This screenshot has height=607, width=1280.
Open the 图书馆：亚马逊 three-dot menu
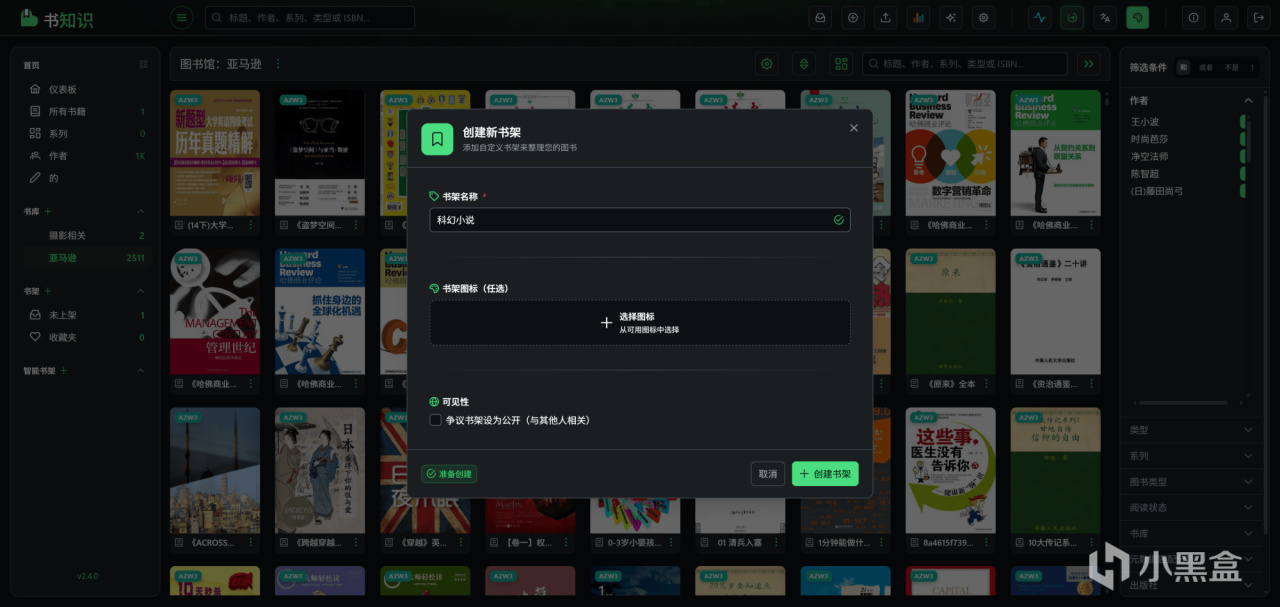point(278,64)
